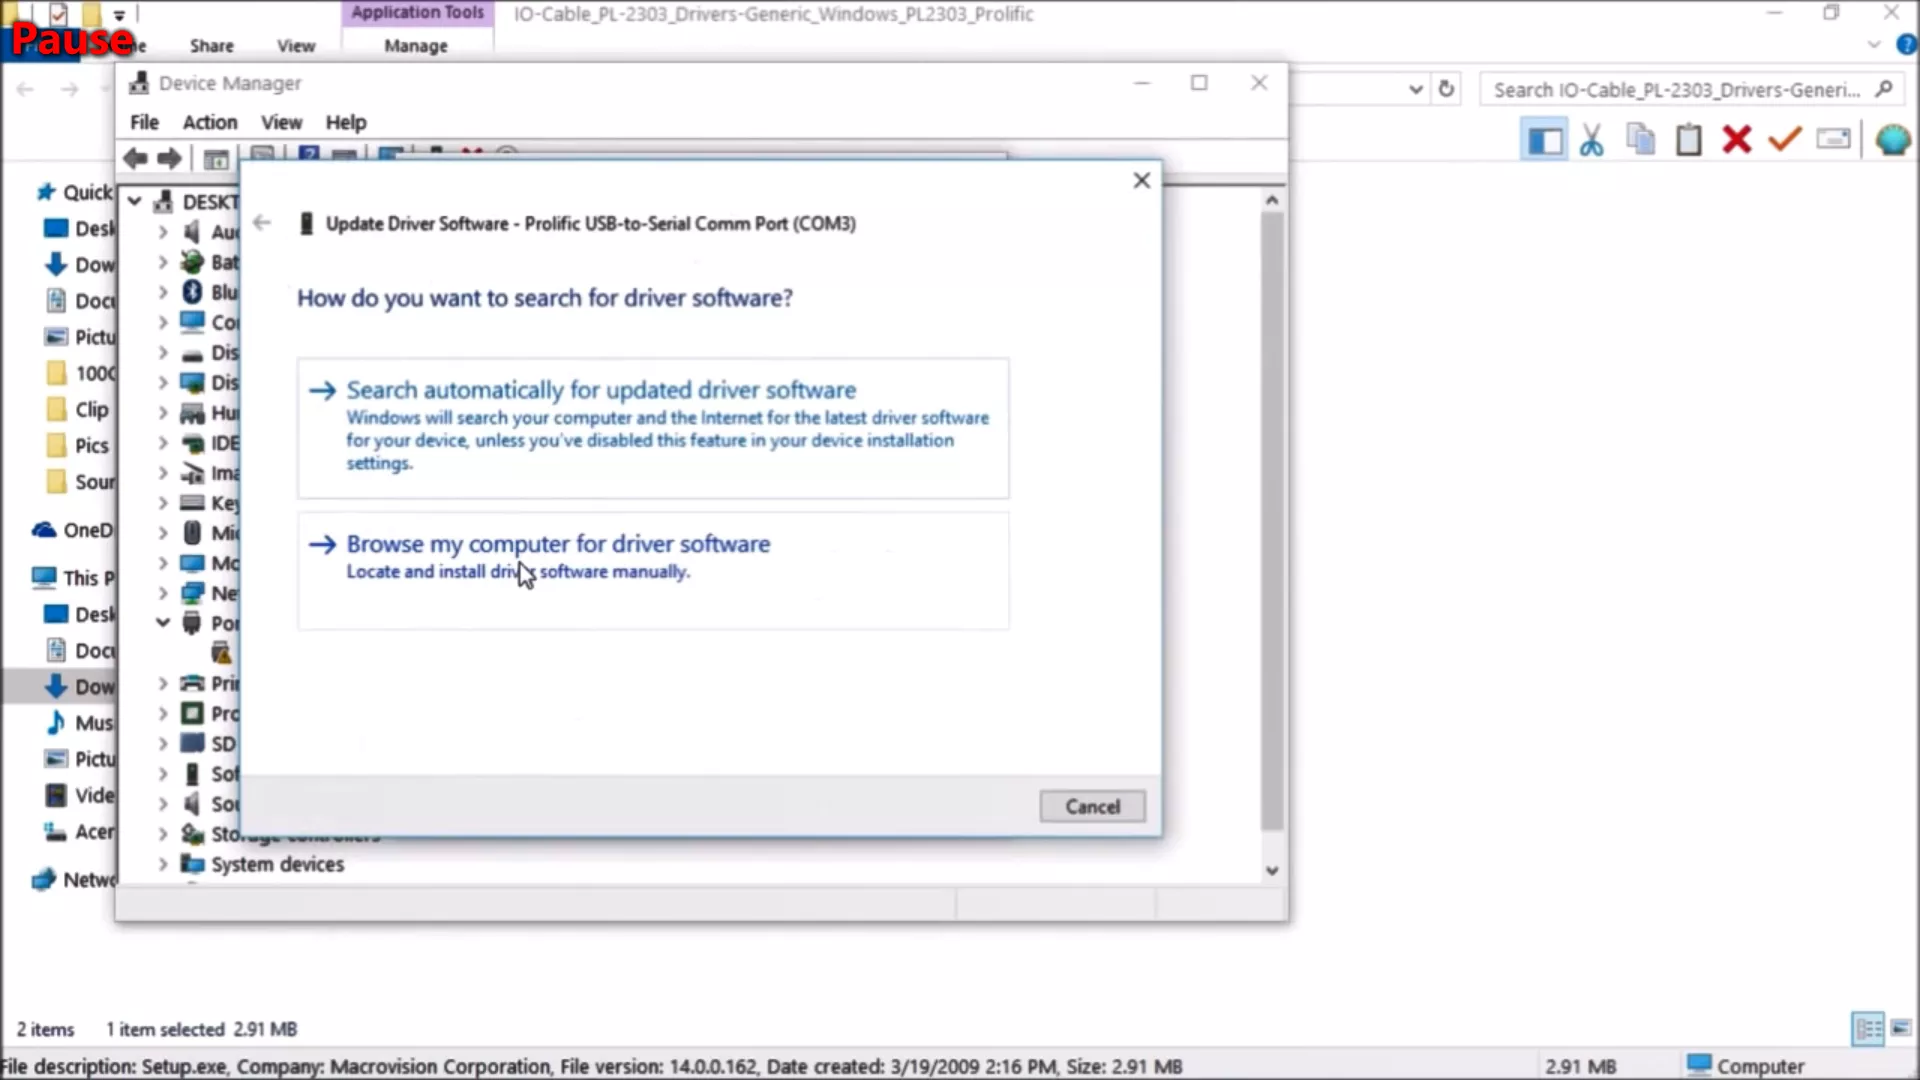Click the orange checkmark icon in Explorer toolbar
The height and width of the screenshot is (1080, 1920).
click(1785, 139)
